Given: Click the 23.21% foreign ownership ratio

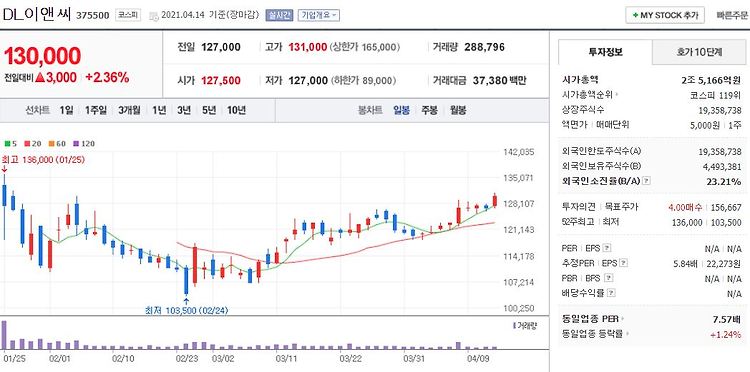Looking at the screenshot, I should [725, 181].
